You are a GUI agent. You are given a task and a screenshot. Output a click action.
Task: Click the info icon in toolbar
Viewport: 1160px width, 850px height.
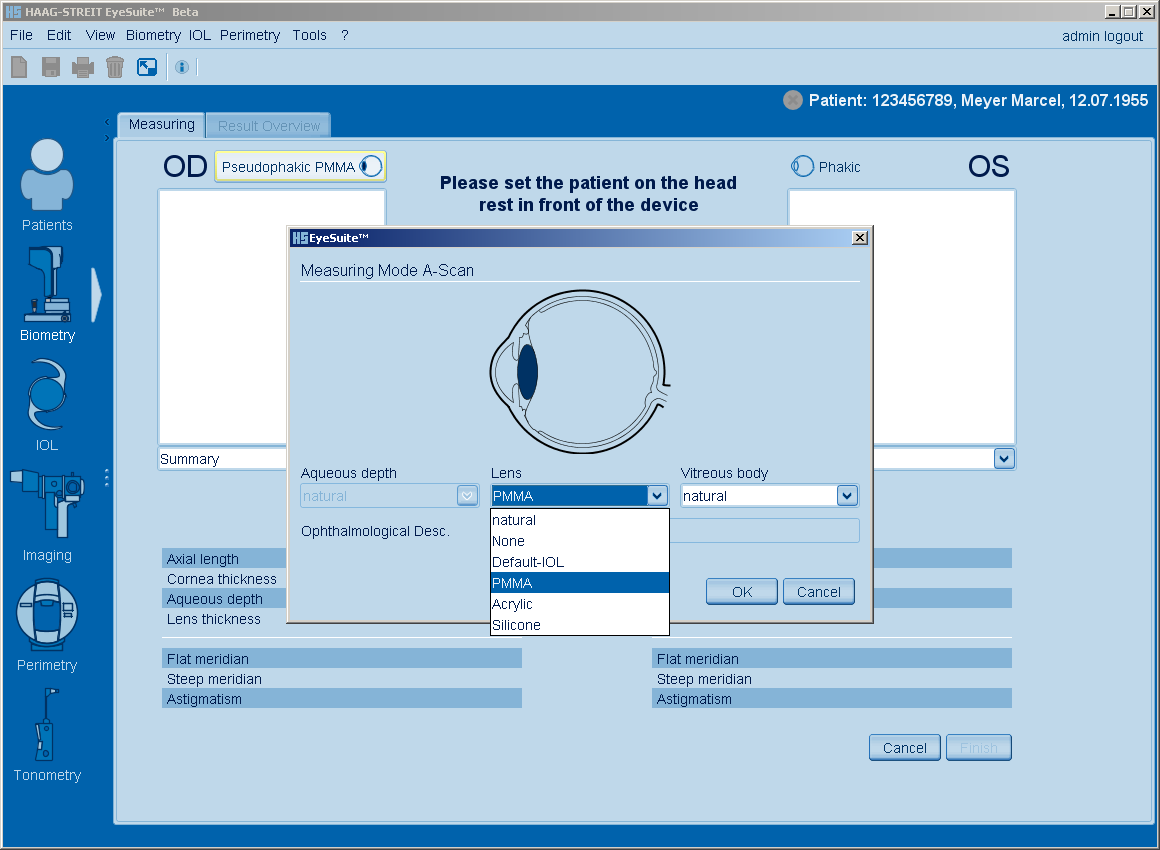[181, 67]
